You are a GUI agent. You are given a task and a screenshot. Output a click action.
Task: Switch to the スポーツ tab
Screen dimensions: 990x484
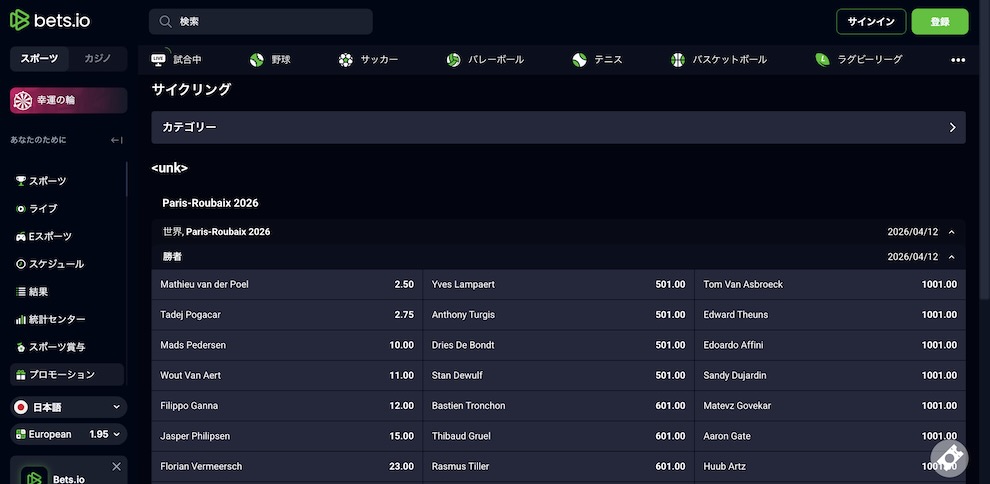39,59
